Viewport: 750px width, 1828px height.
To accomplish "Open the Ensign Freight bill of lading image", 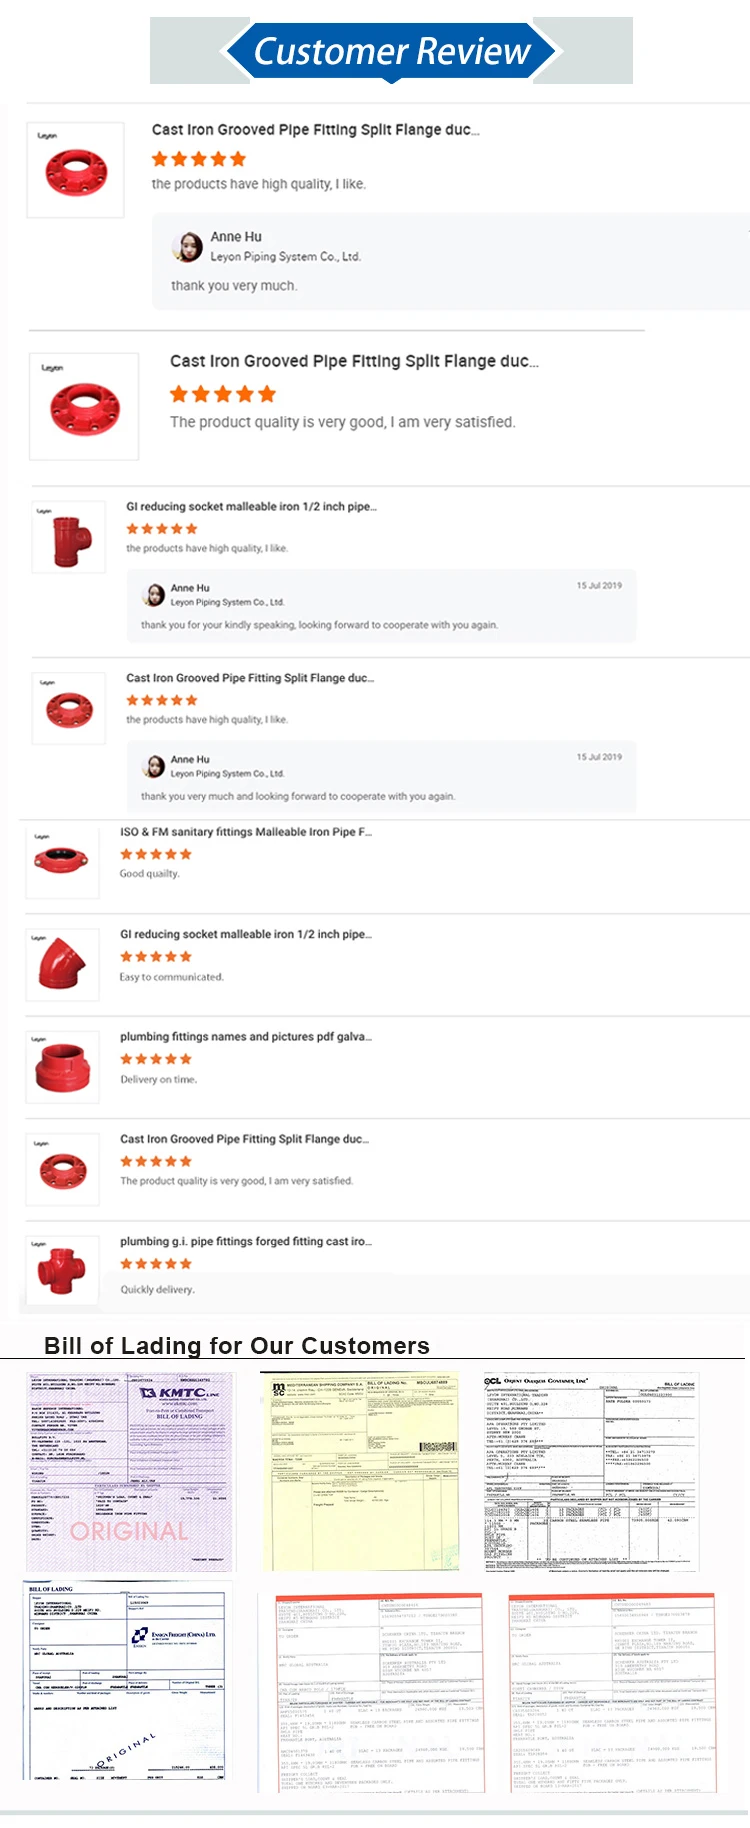I will click(x=127, y=1682).
